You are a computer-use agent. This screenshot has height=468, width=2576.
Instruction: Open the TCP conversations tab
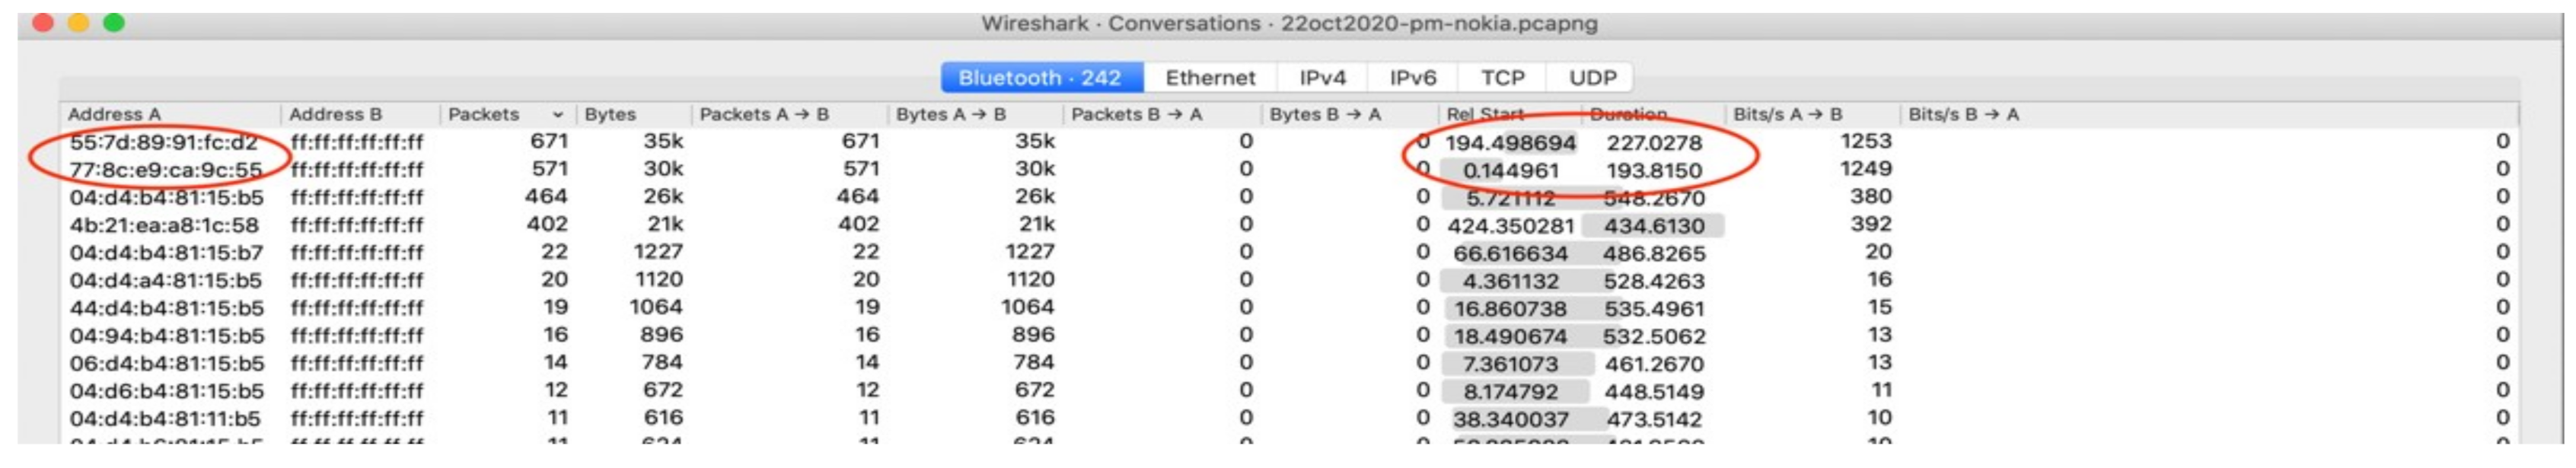pyautogui.click(x=1502, y=78)
